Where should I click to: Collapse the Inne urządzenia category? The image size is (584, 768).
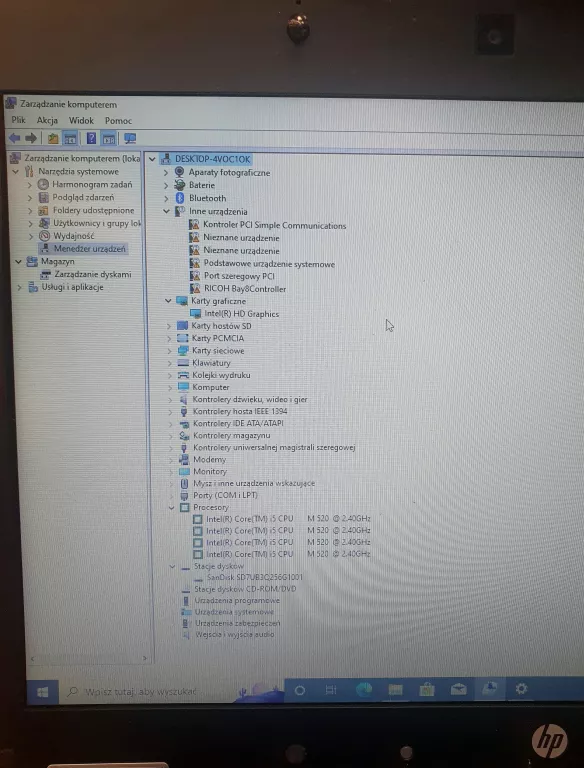pyautogui.click(x=166, y=212)
